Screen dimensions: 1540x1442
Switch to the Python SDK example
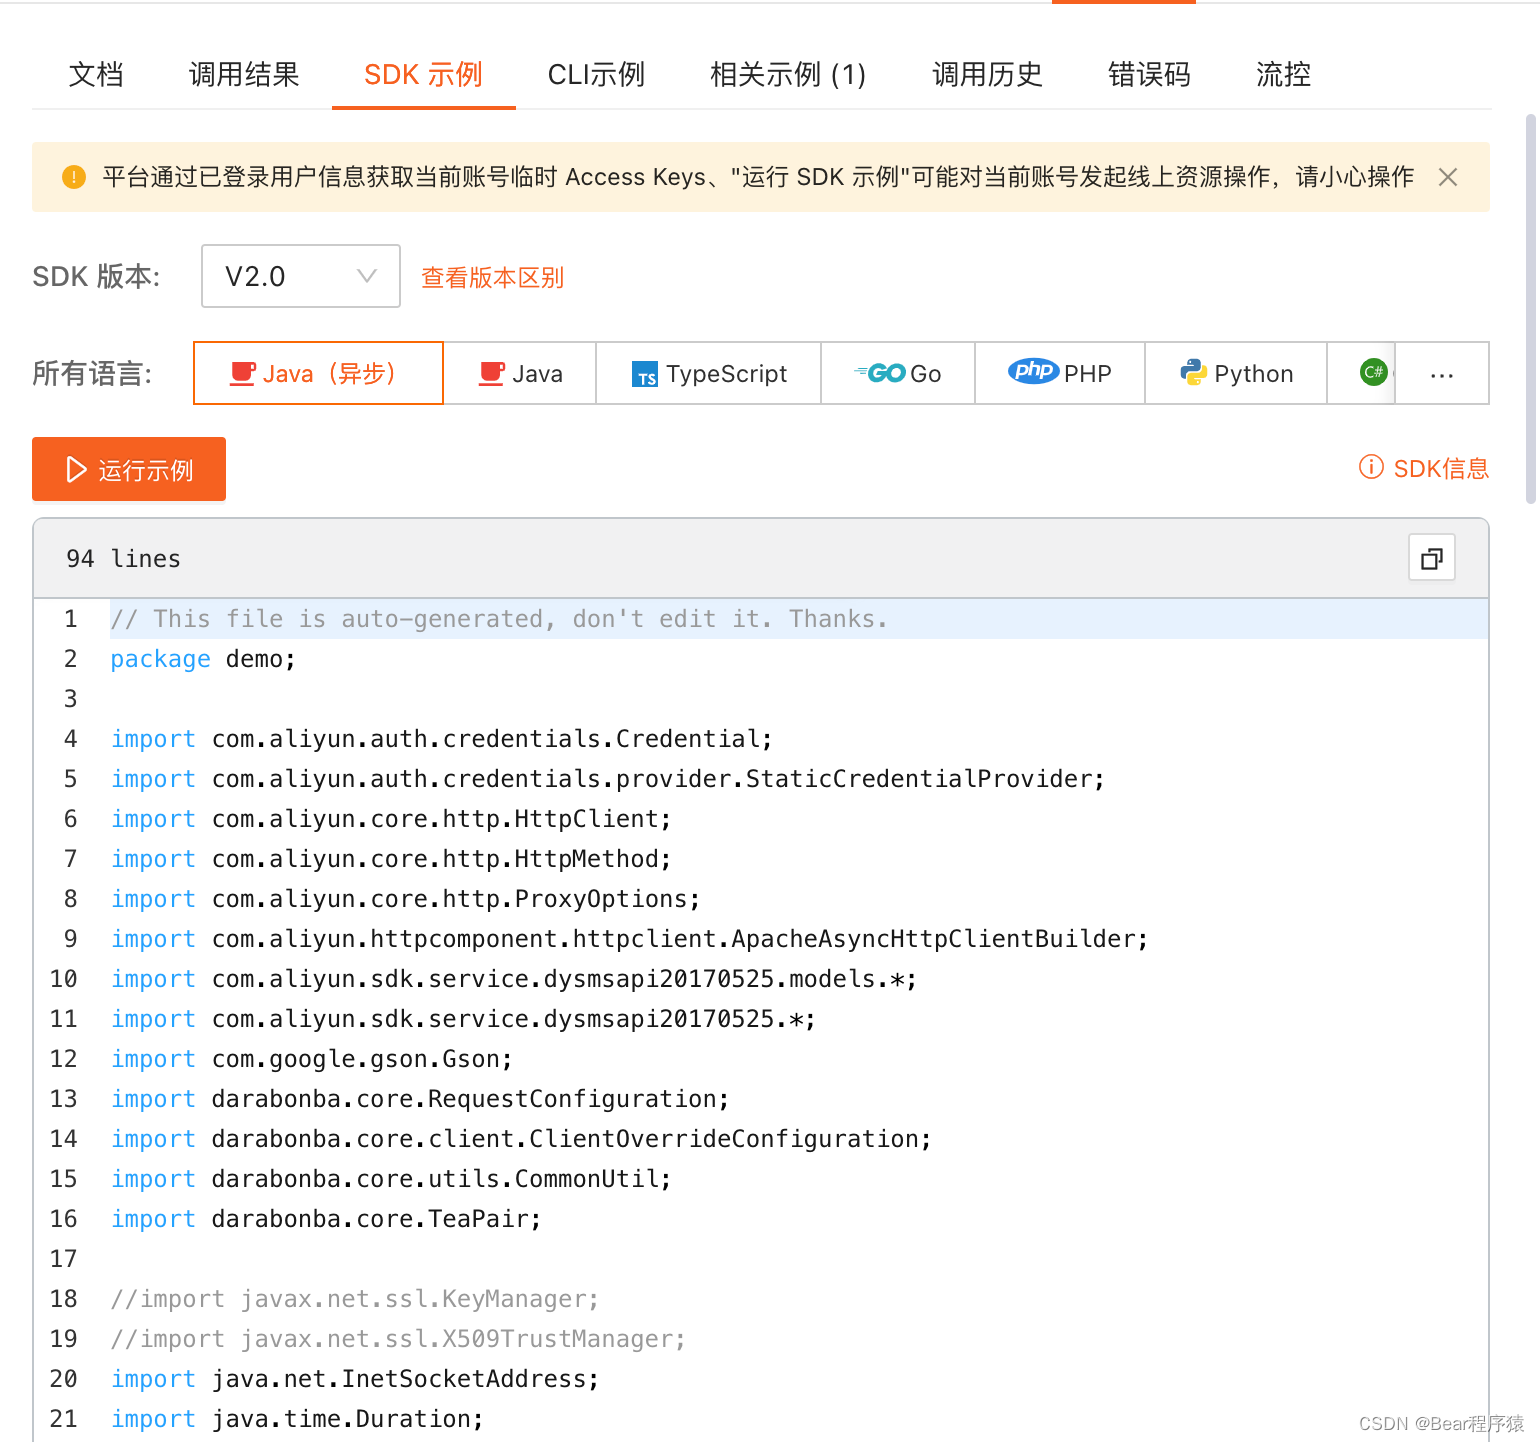(x=1236, y=373)
